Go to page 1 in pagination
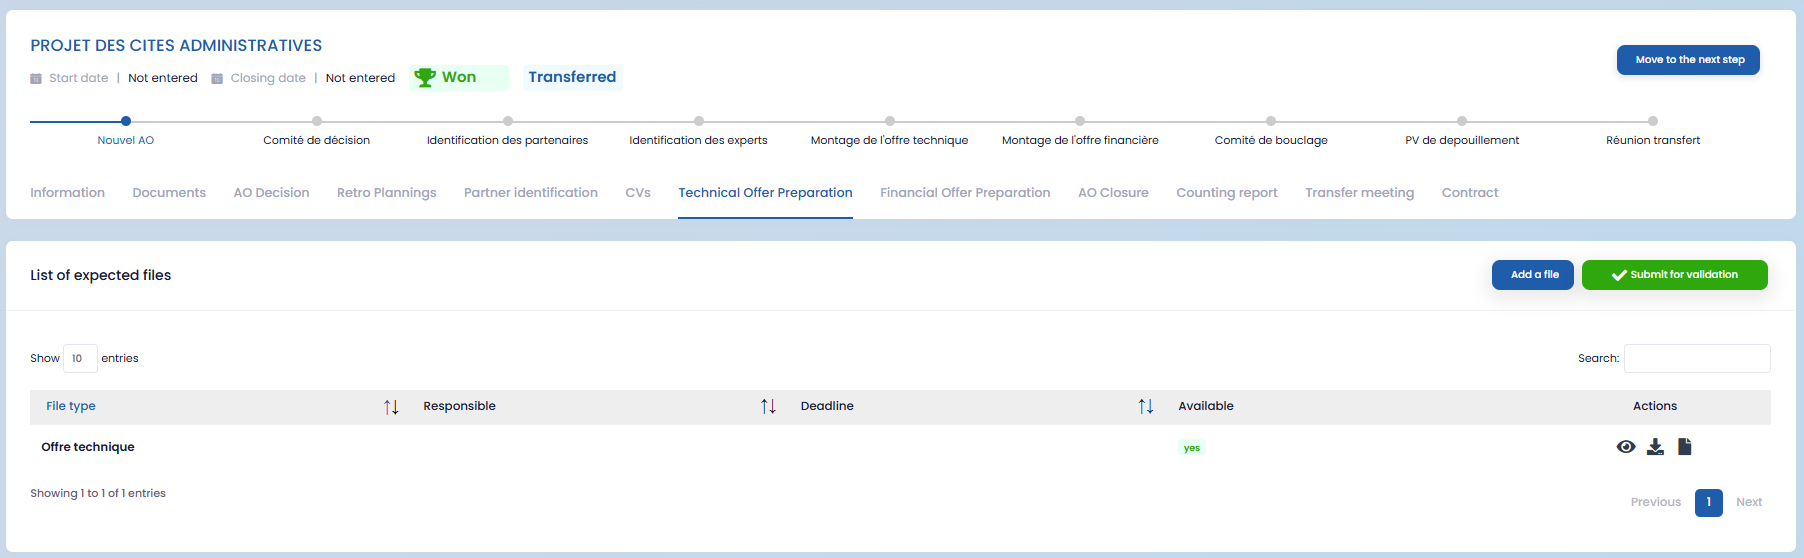 tap(1709, 502)
